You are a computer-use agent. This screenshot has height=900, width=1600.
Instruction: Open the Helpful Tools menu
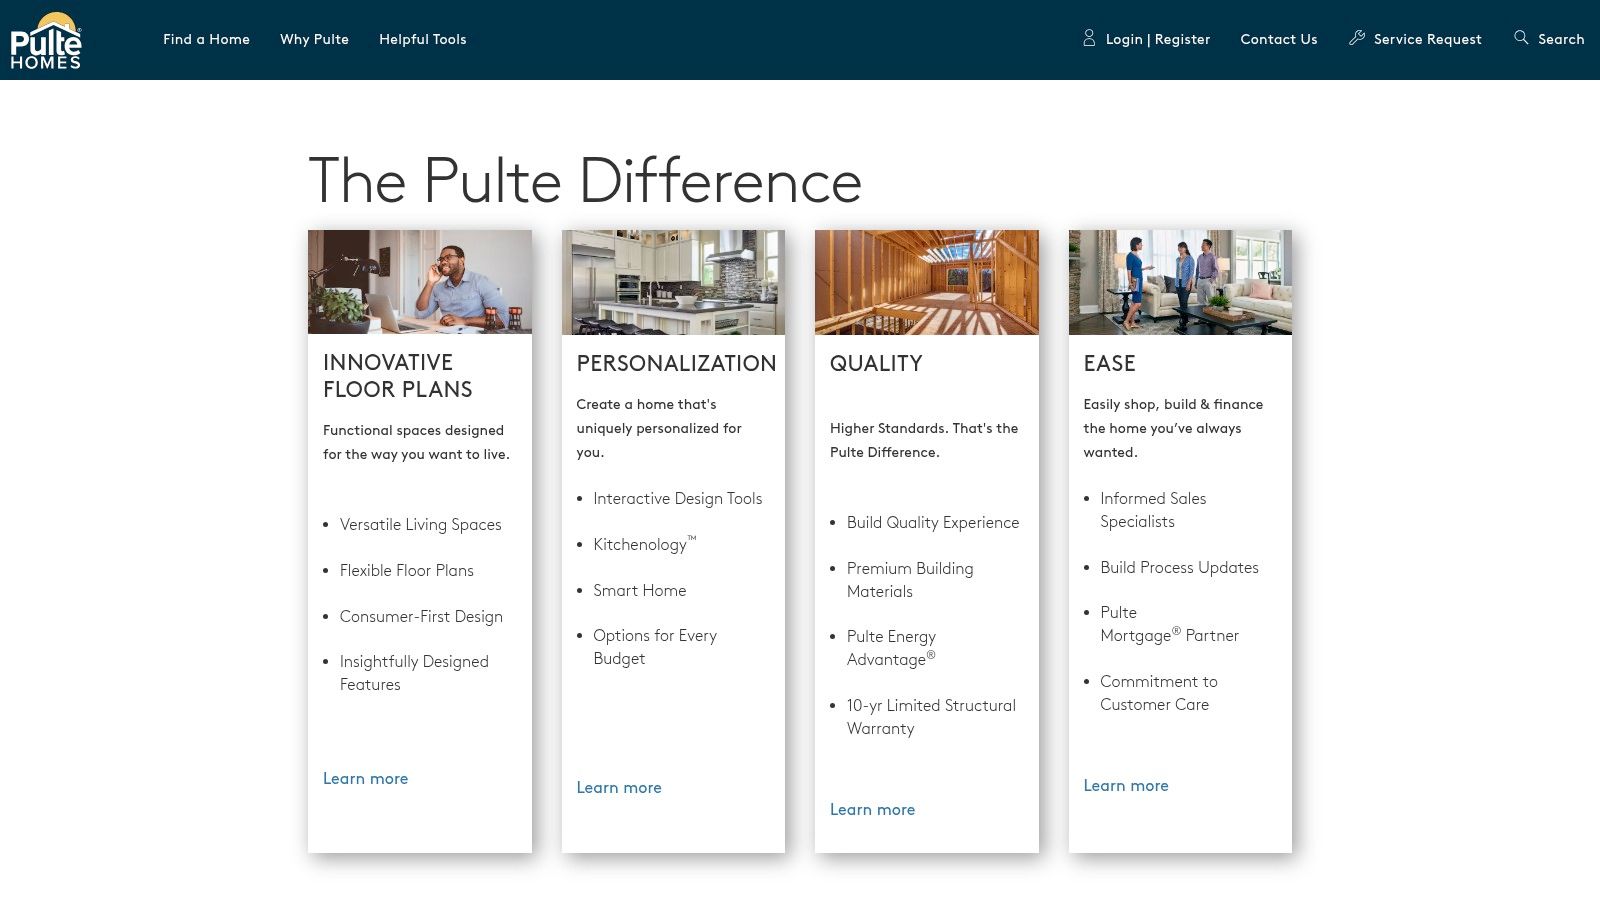[x=422, y=39]
